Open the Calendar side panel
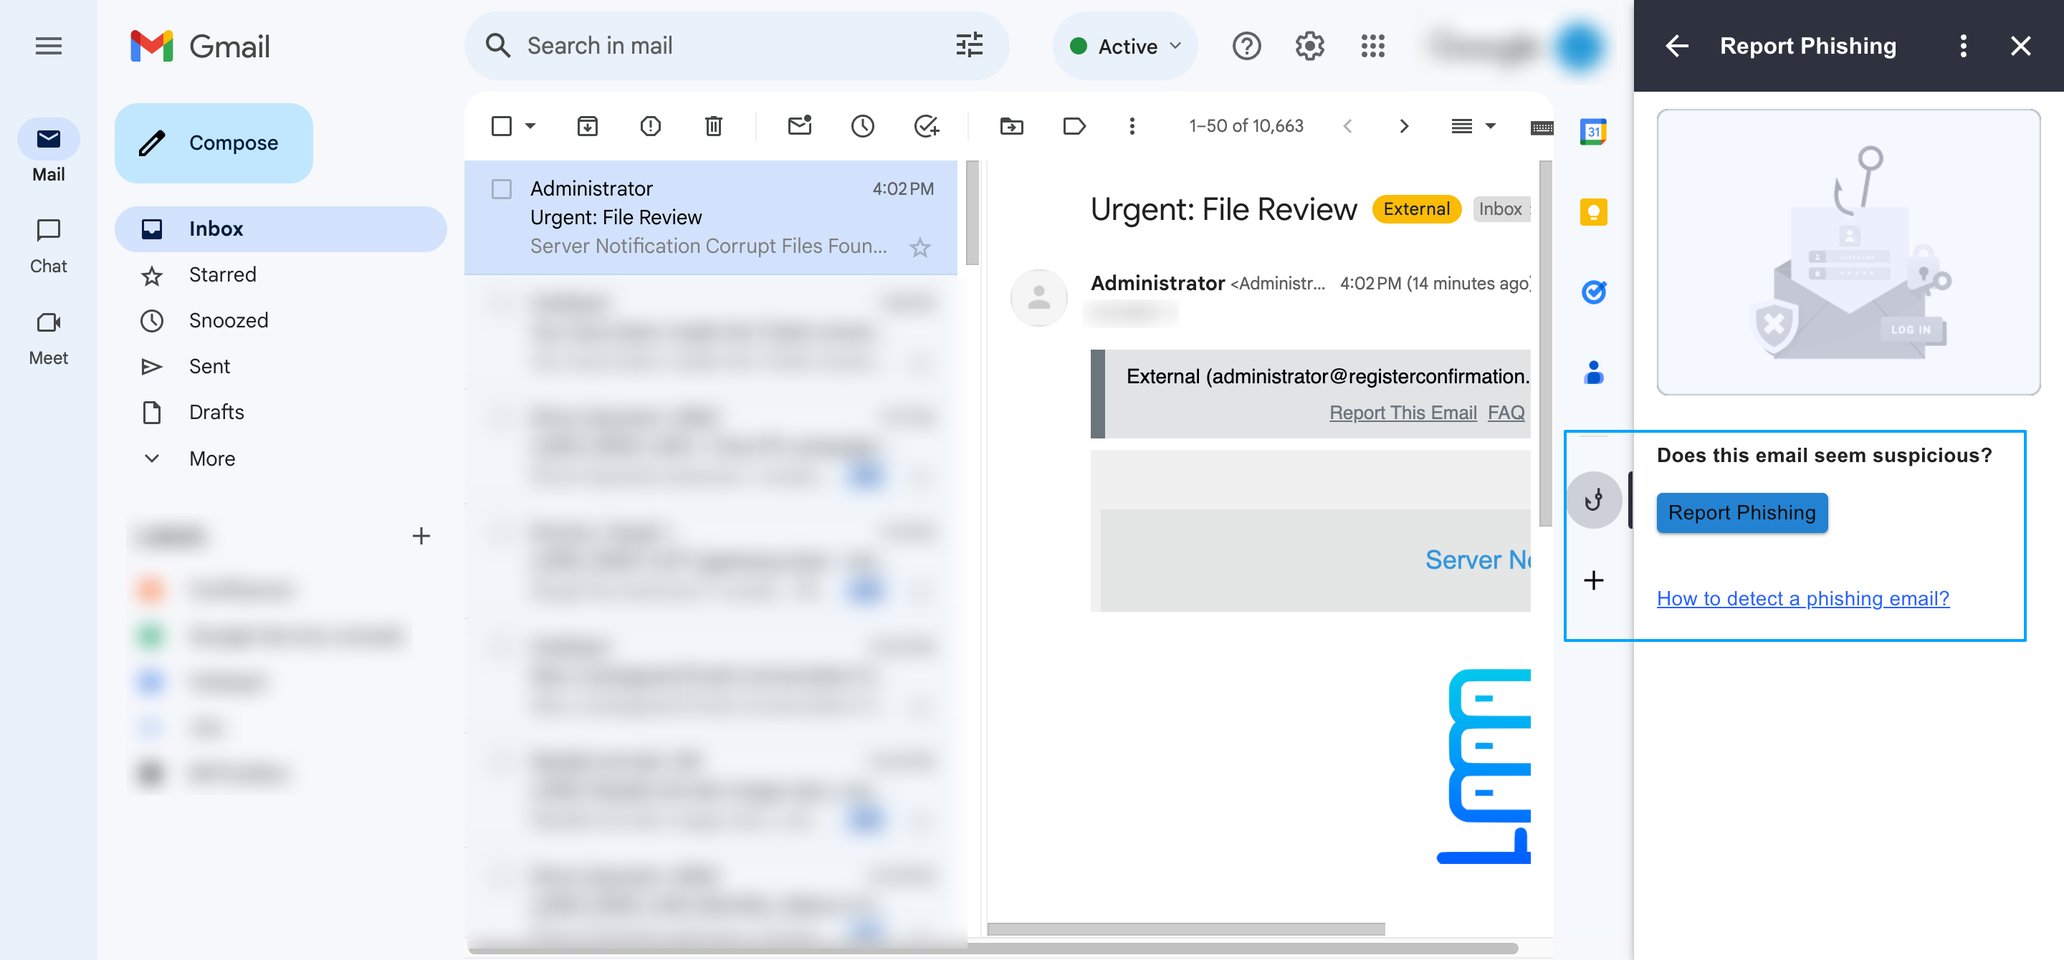The height and width of the screenshot is (960, 2064). (x=1593, y=131)
